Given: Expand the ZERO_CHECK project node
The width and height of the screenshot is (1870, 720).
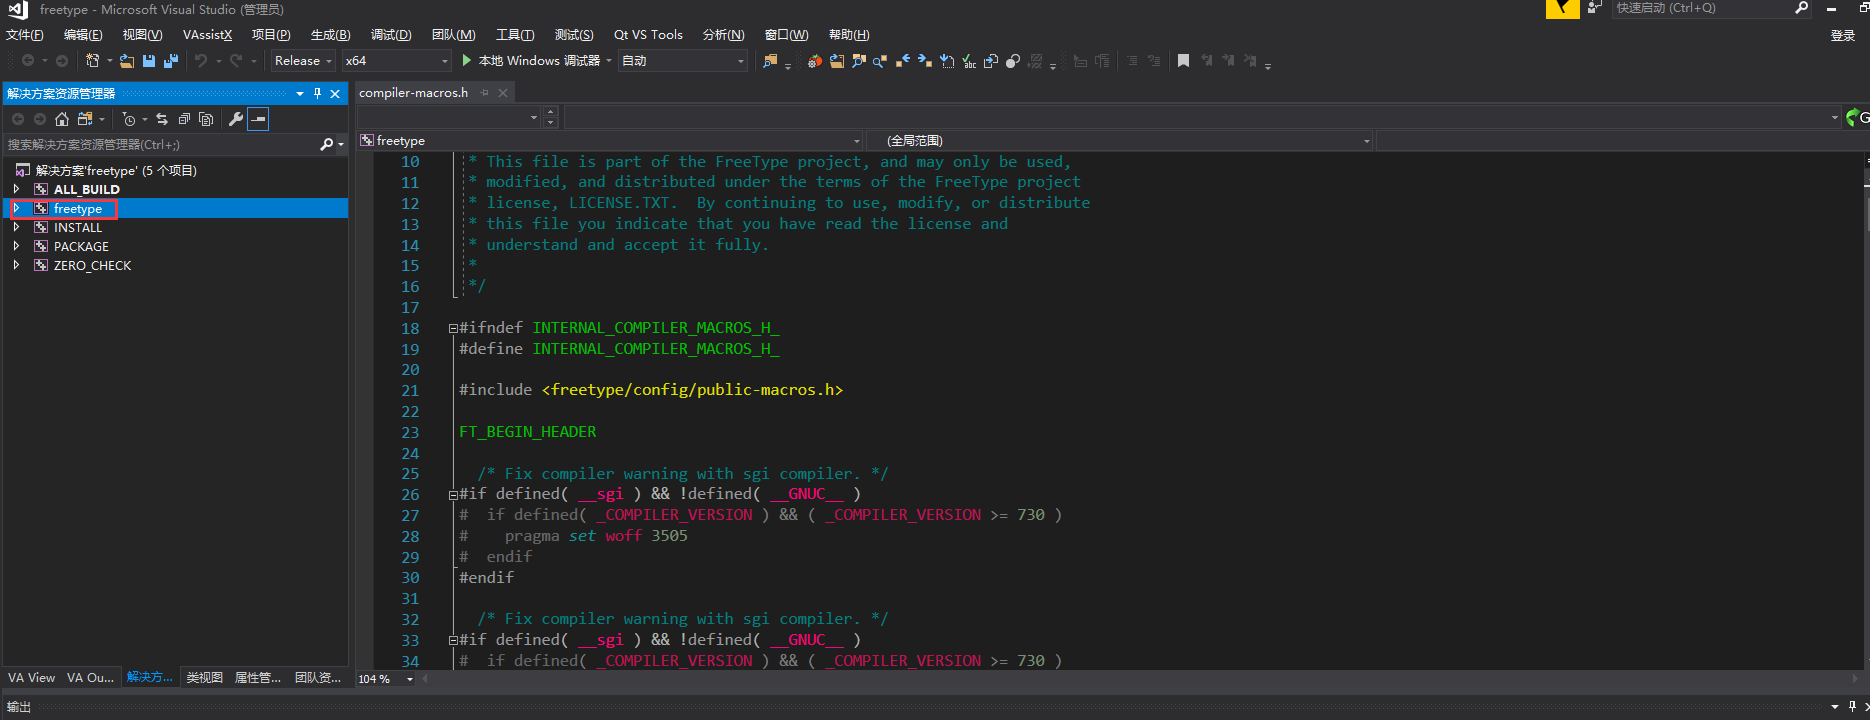Looking at the screenshot, I should [x=17, y=265].
